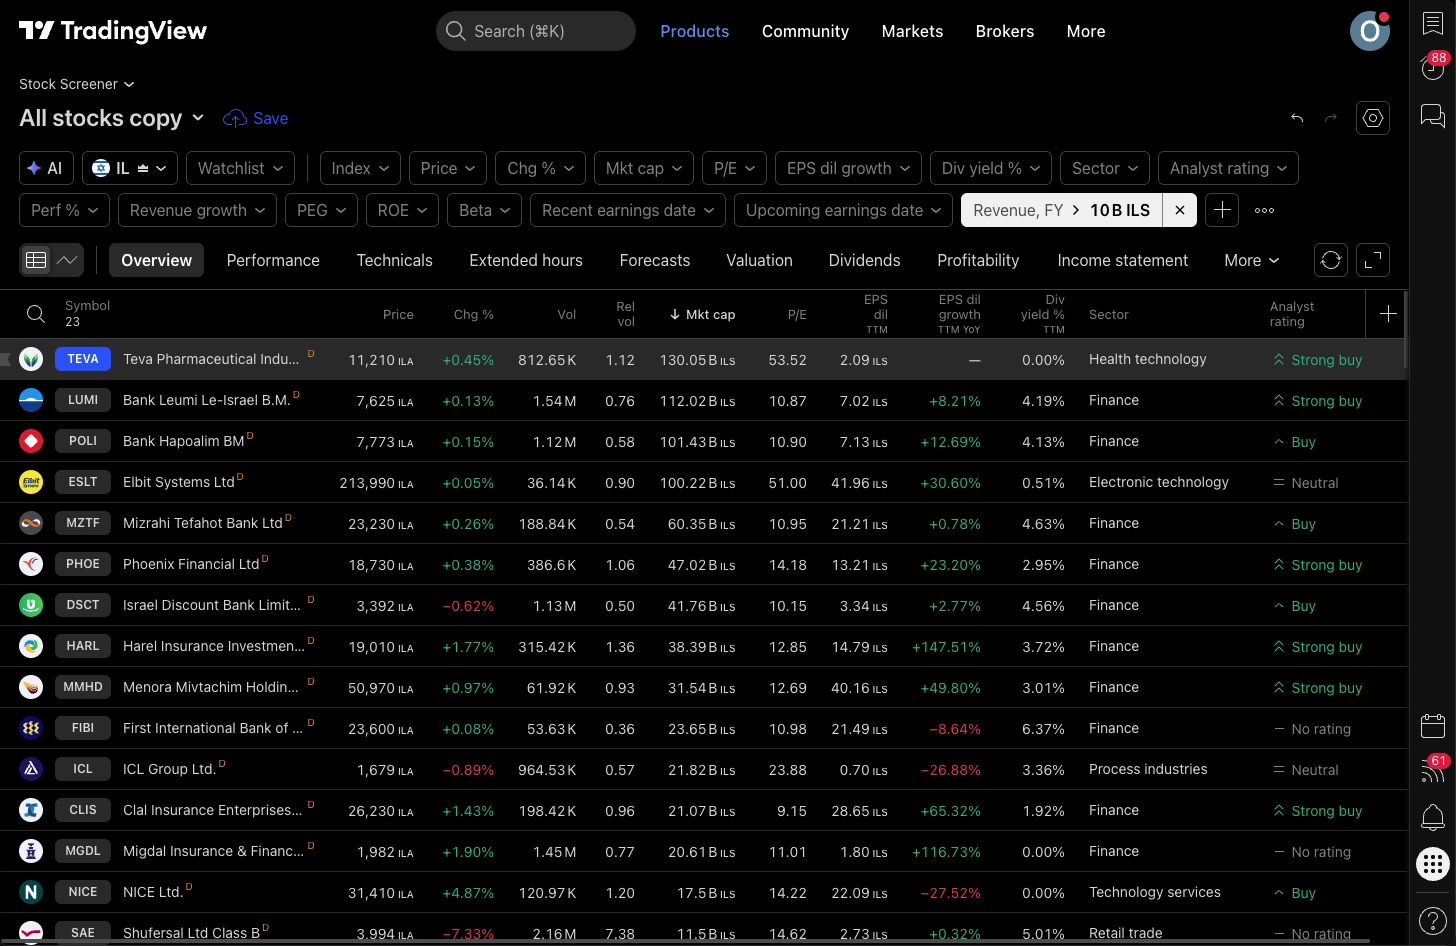This screenshot has width=1456, height=946.
Task: Switch to chart view icon
Action: tap(67, 260)
